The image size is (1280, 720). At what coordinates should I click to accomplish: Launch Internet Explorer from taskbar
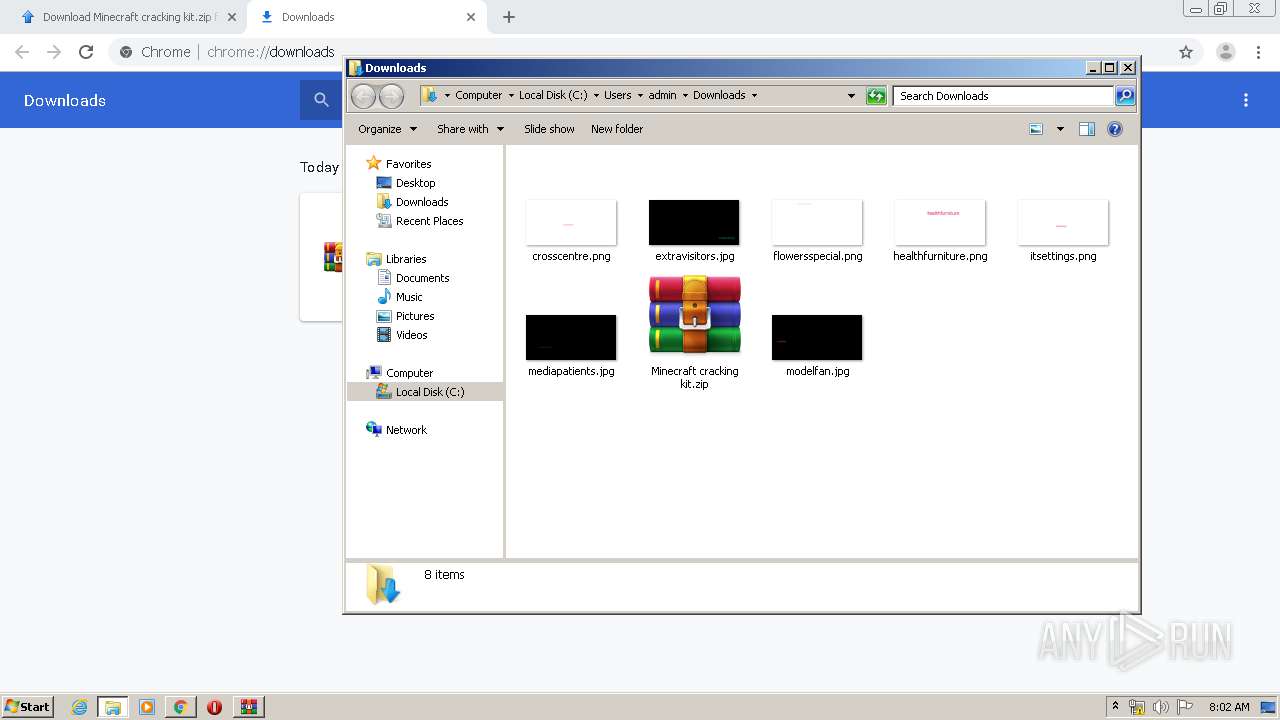pos(80,707)
